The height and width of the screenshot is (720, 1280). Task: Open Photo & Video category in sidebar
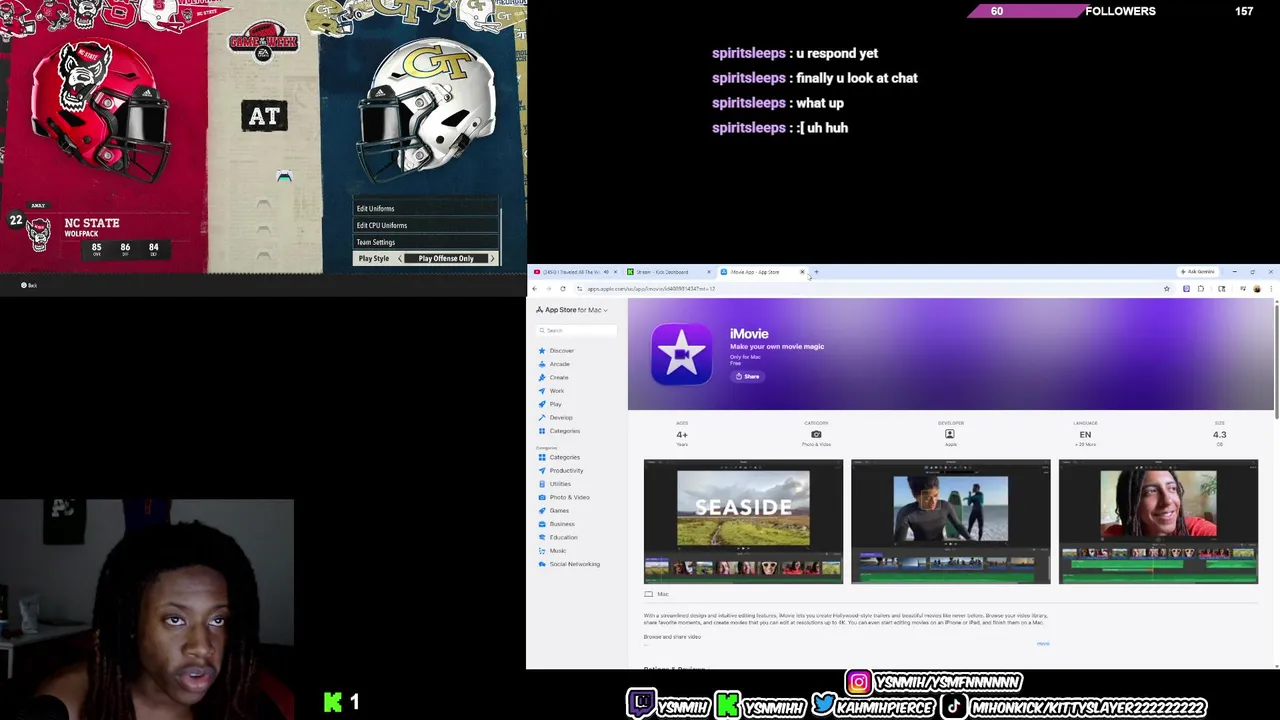564,497
